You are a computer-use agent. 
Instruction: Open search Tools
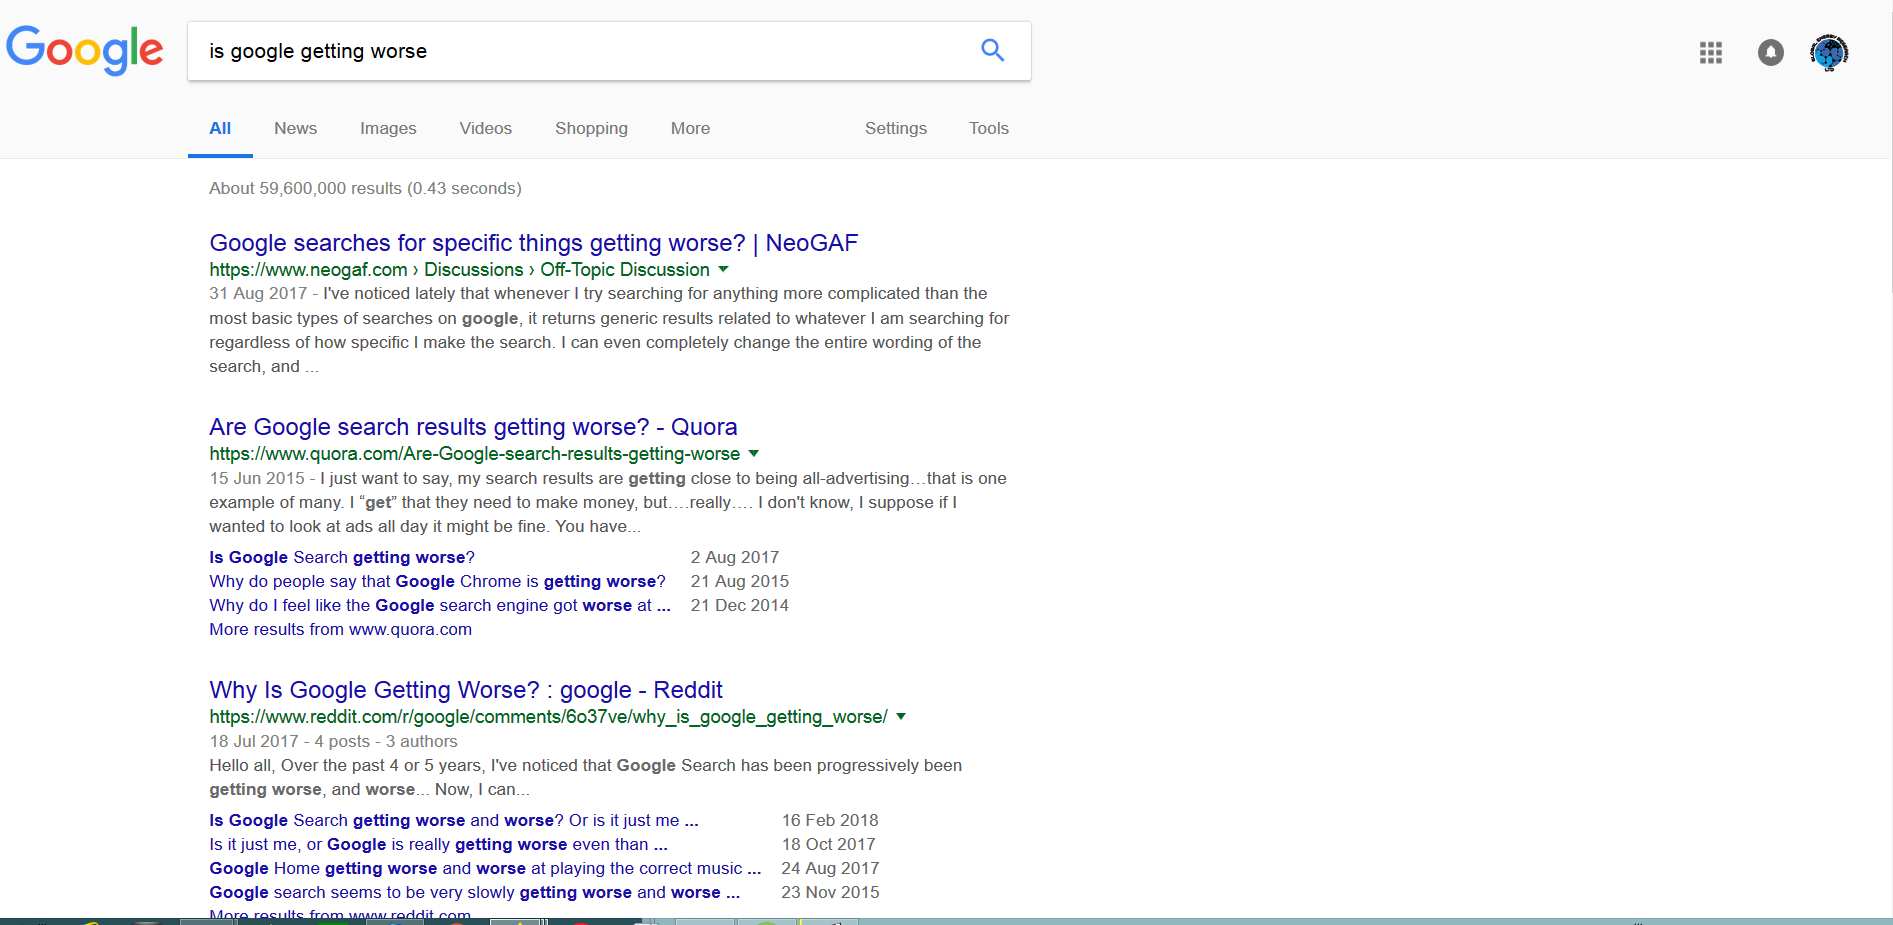[x=989, y=128]
